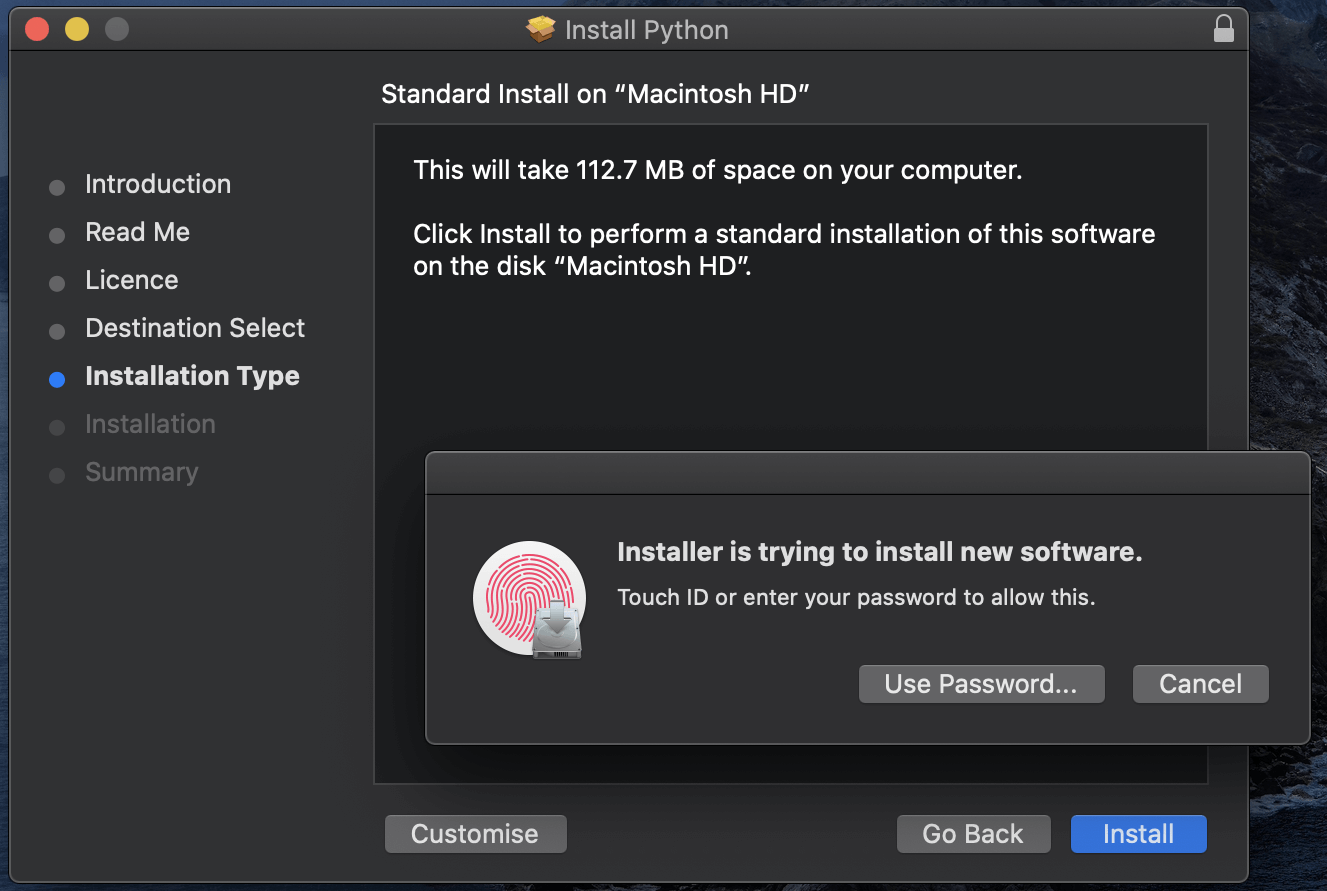Cancel the Touch ID authentication prompt
The height and width of the screenshot is (891, 1327).
[x=1200, y=684]
